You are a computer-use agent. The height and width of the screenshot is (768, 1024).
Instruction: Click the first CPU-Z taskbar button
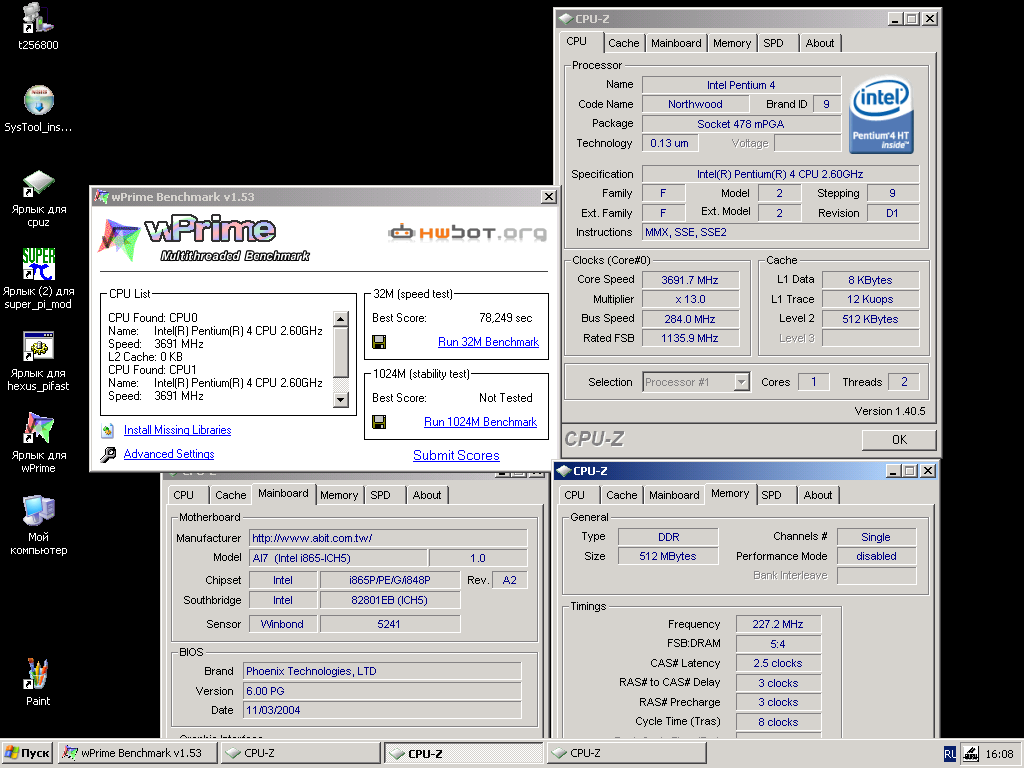point(300,753)
